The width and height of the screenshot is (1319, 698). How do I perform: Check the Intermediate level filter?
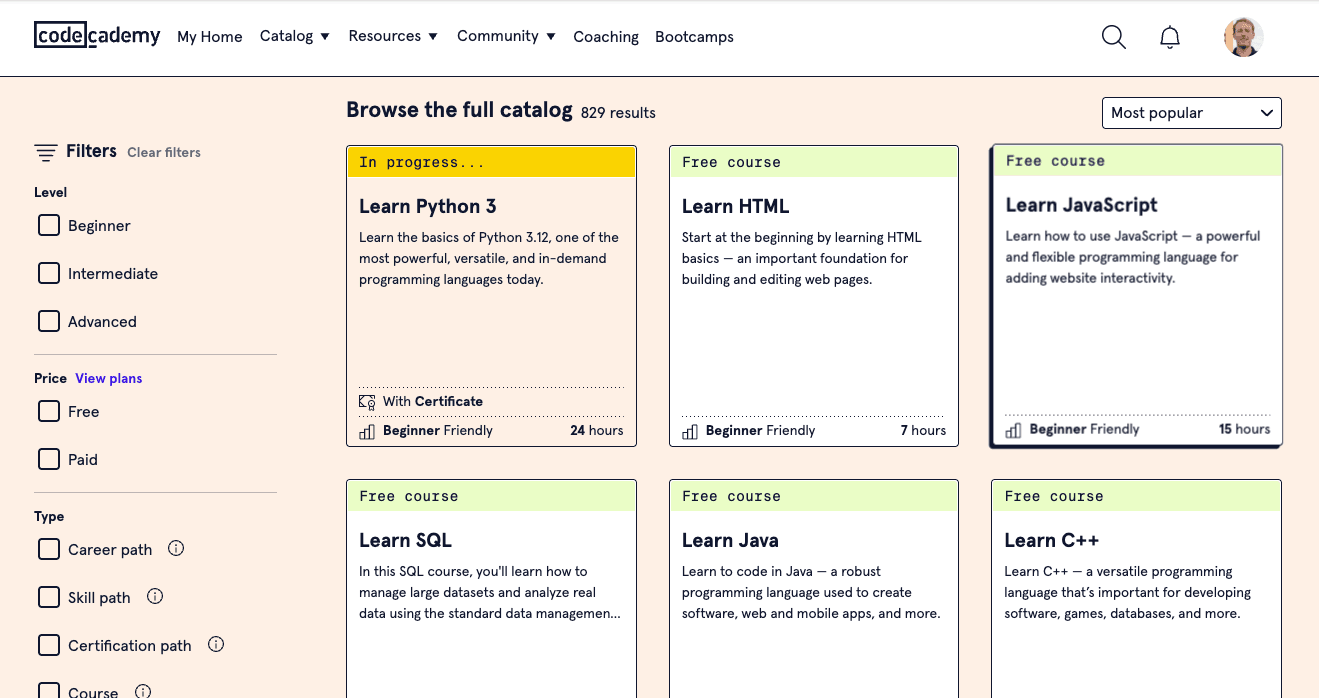(49, 273)
